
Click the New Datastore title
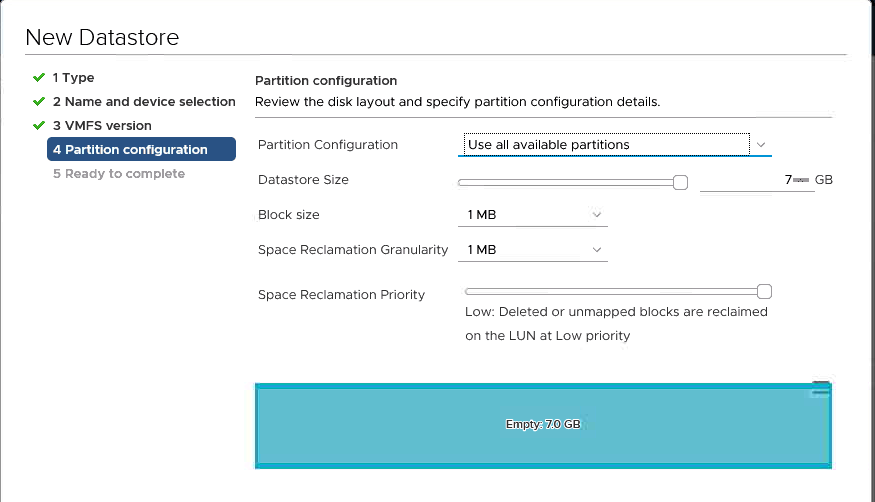click(102, 37)
